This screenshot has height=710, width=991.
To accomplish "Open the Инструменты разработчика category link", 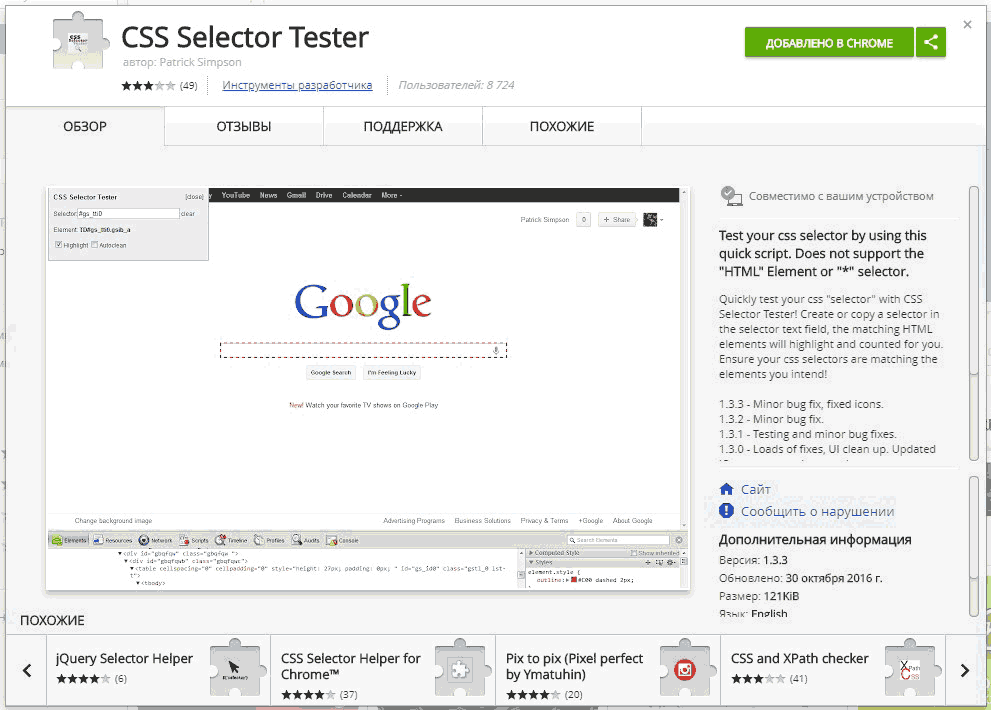I will (297, 86).
